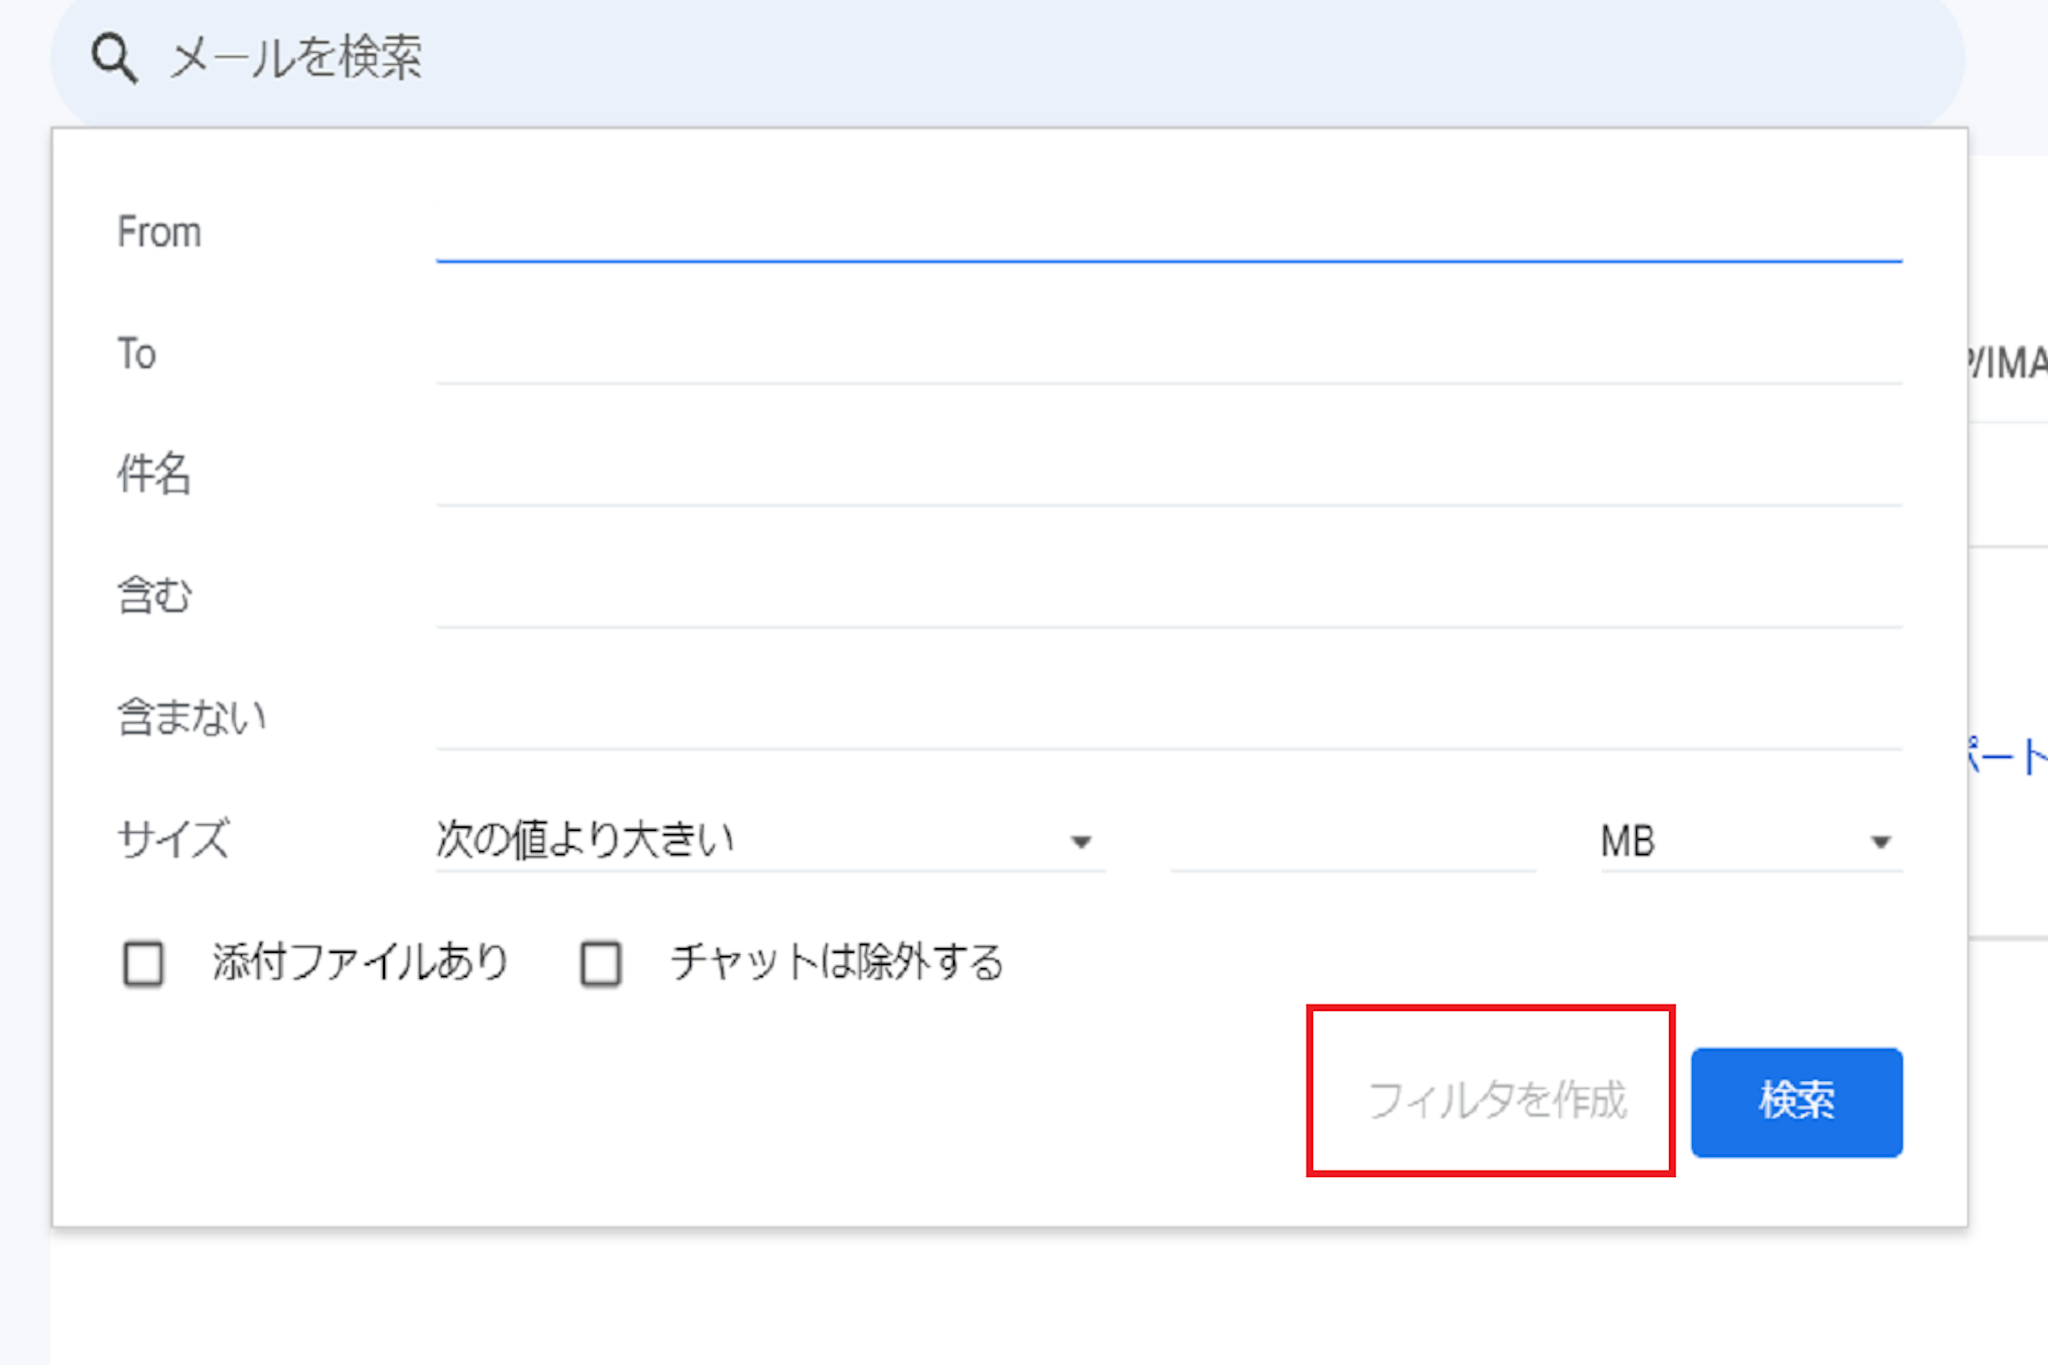Click the 含む includes-words field

tap(1168, 599)
